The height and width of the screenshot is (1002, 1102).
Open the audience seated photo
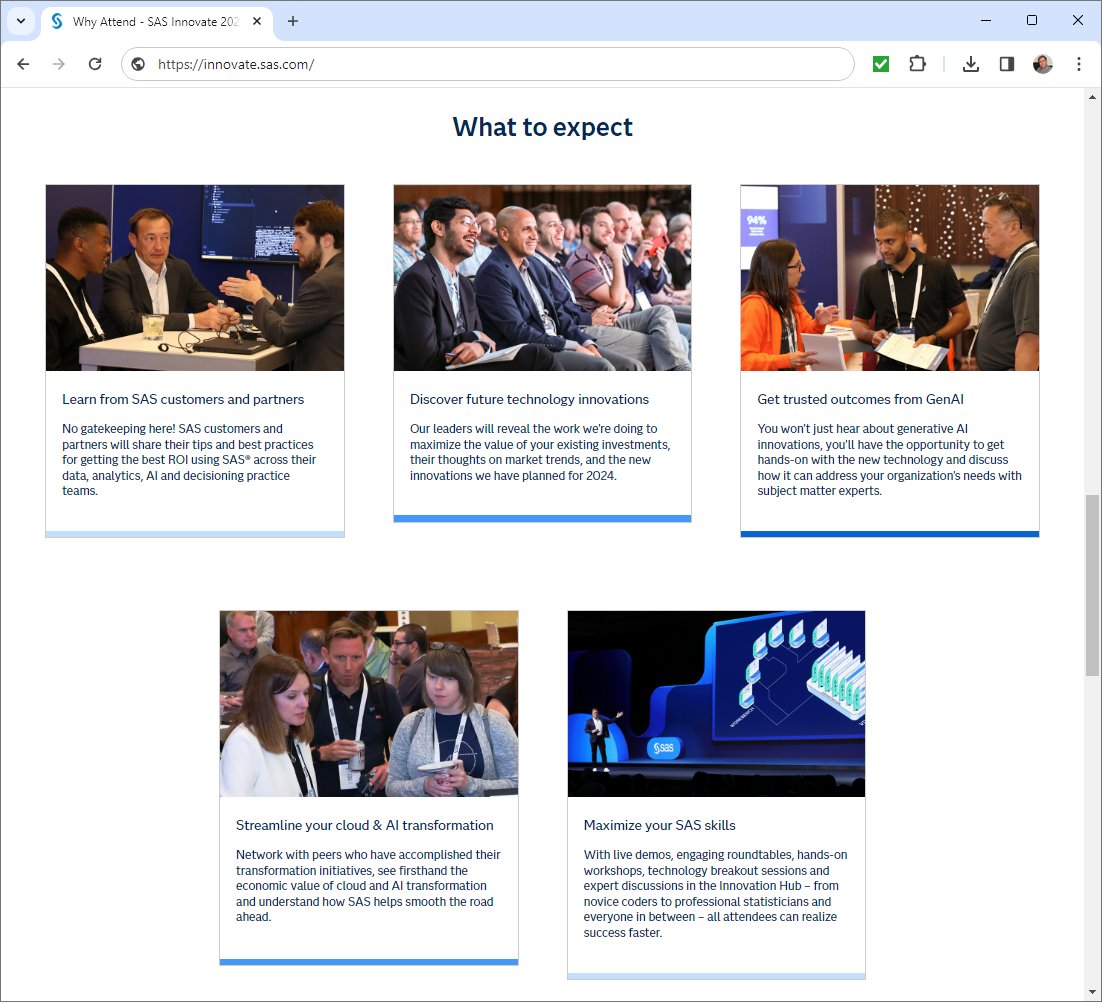[x=542, y=278]
